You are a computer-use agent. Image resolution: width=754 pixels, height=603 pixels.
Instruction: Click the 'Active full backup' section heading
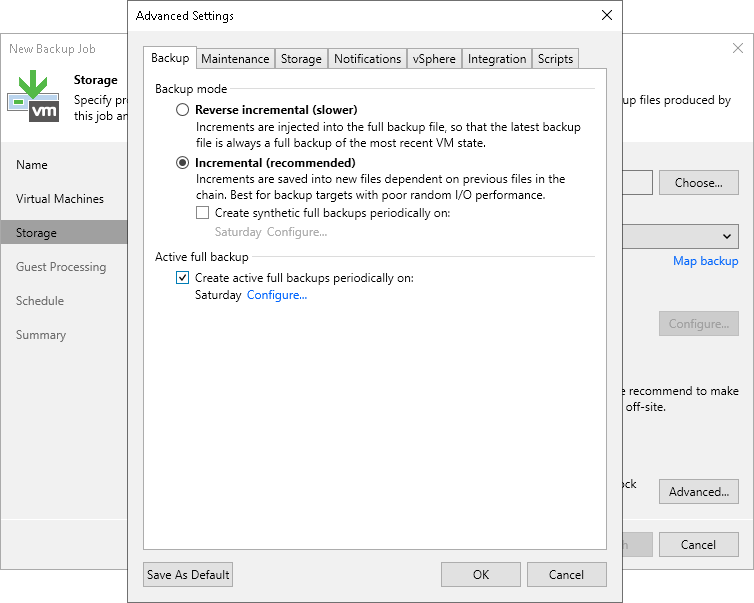[x=201, y=257]
